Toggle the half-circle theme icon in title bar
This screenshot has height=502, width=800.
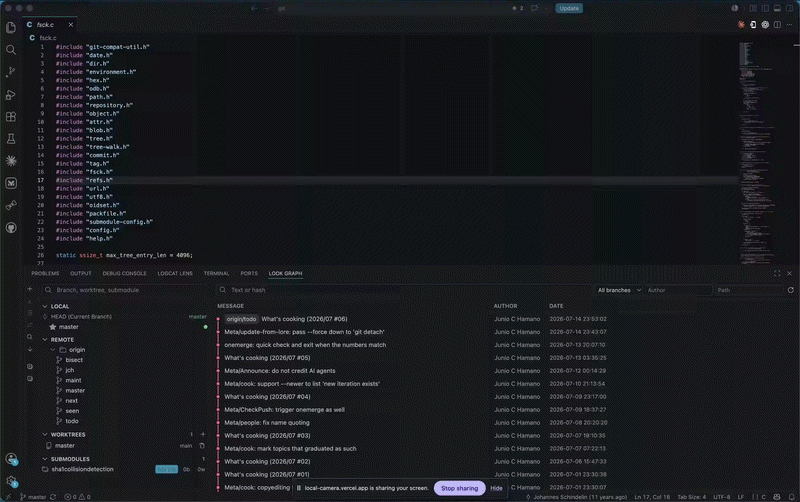[735, 8]
